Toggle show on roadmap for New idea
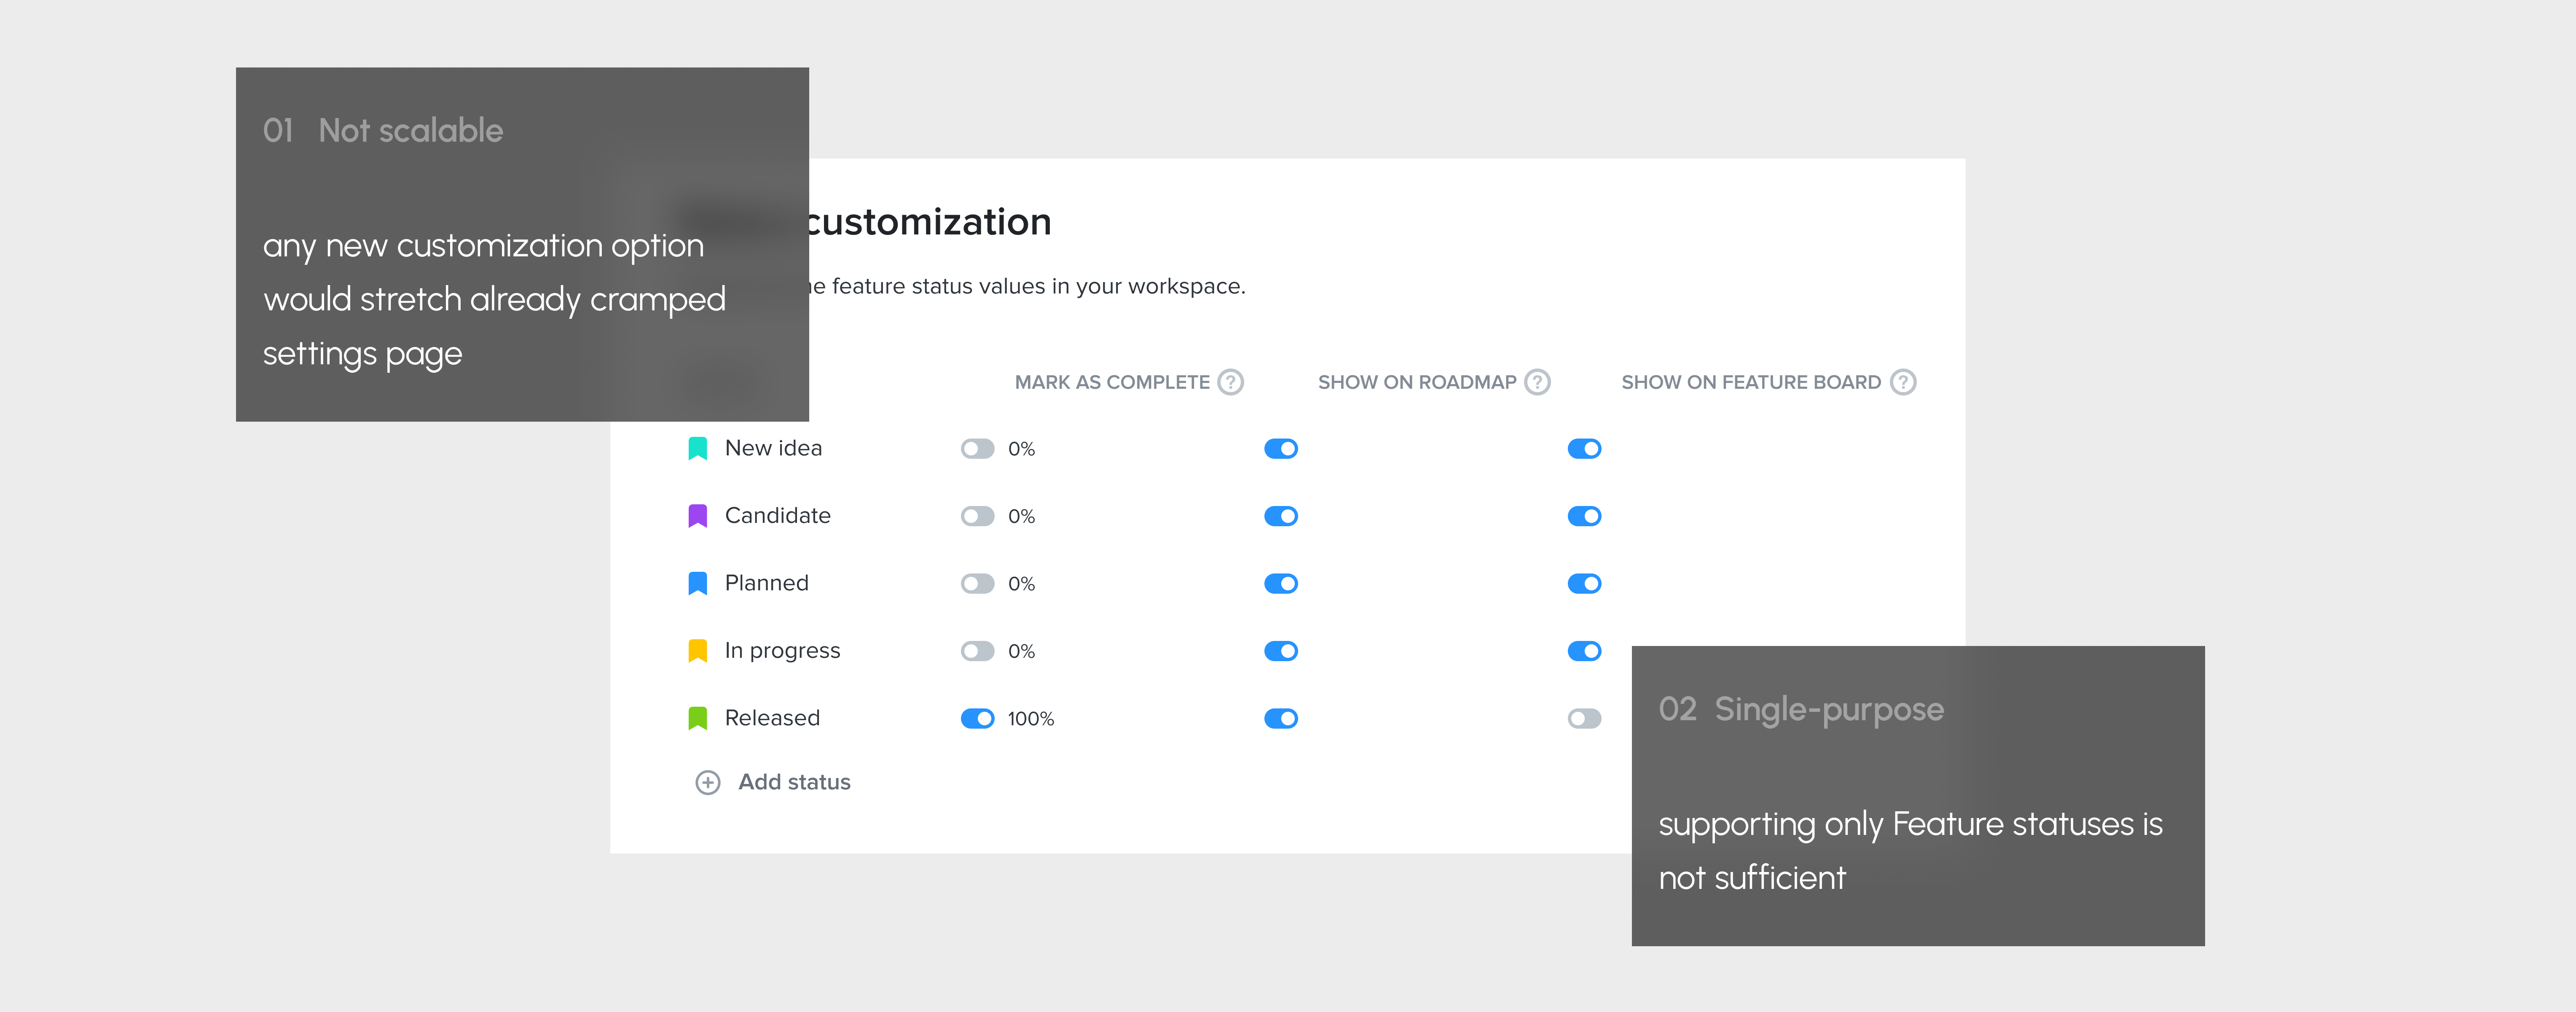 click(x=1281, y=449)
